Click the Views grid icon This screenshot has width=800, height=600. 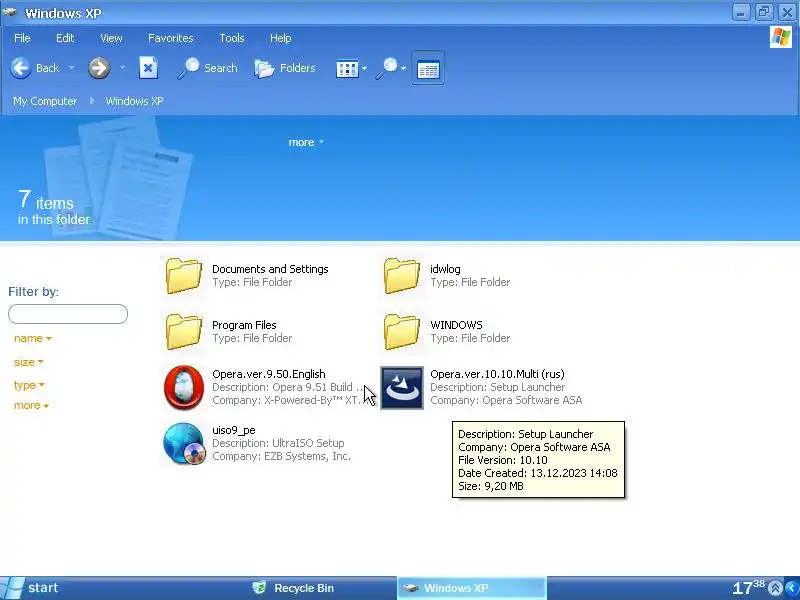click(x=347, y=68)
